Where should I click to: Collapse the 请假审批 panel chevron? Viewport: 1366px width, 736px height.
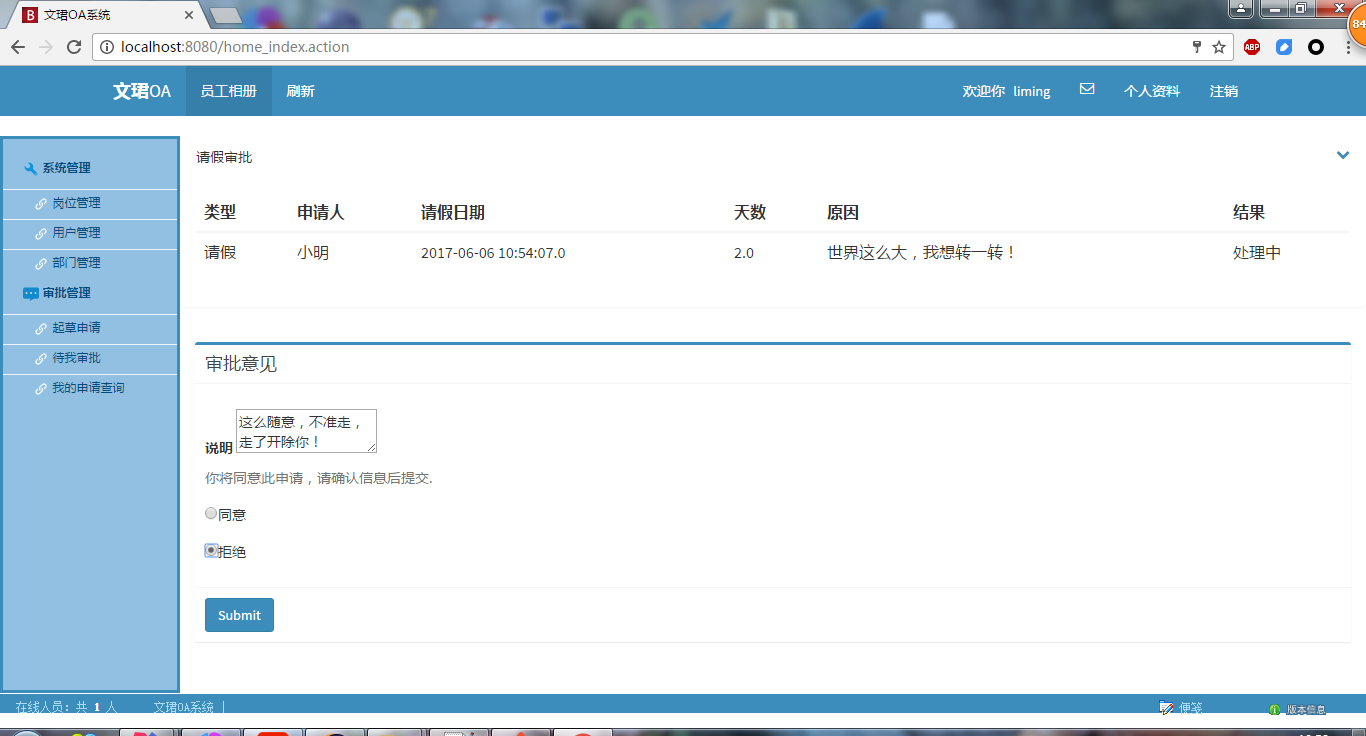1343,155
